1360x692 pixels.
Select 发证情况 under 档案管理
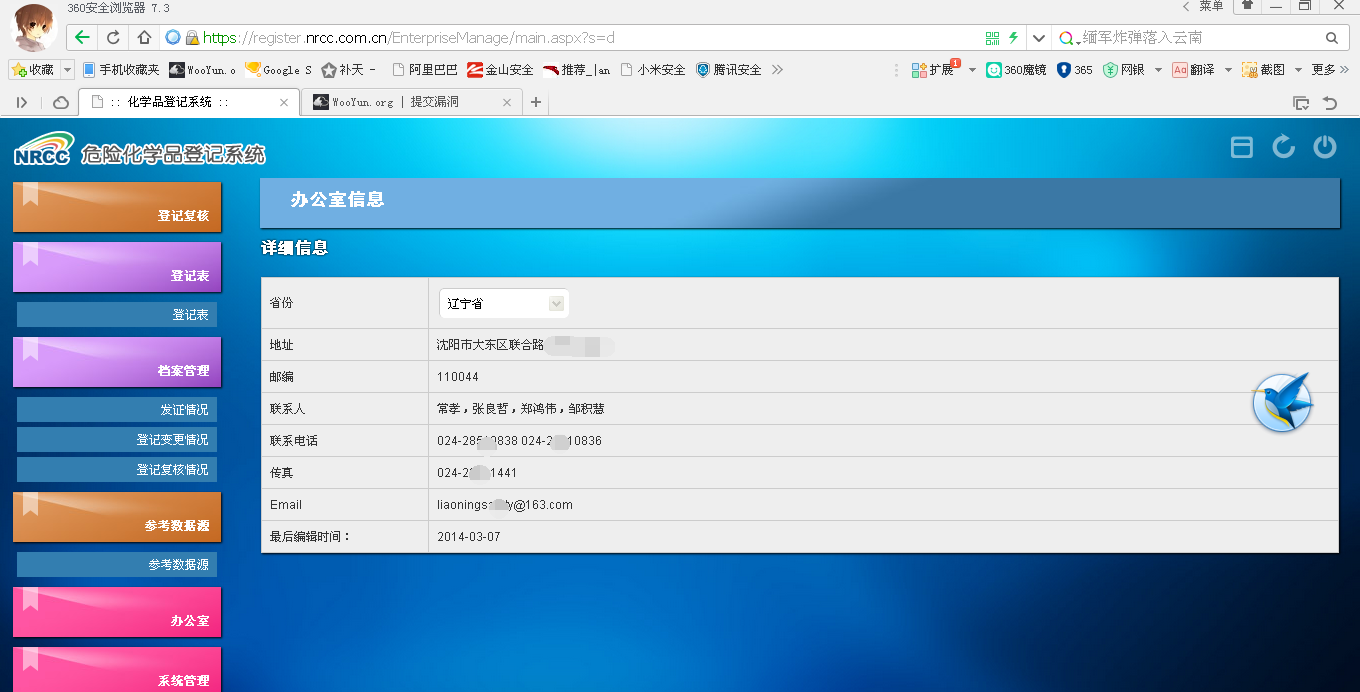click(x=117, y=410)
